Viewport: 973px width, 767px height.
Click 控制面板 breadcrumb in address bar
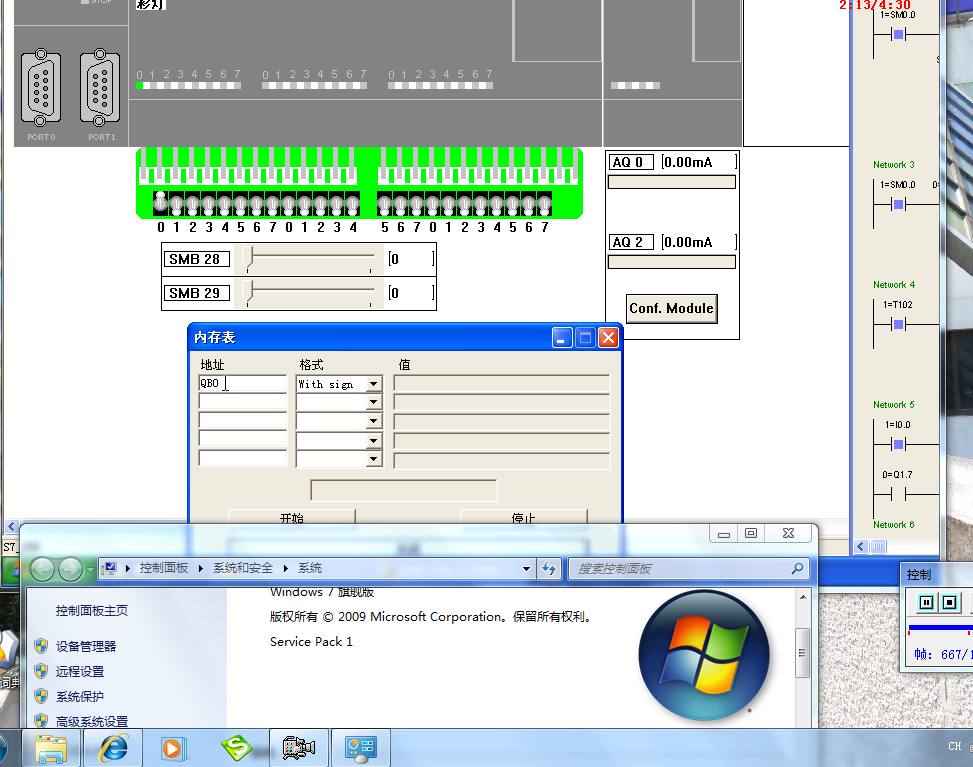click(x=164, y=568)
